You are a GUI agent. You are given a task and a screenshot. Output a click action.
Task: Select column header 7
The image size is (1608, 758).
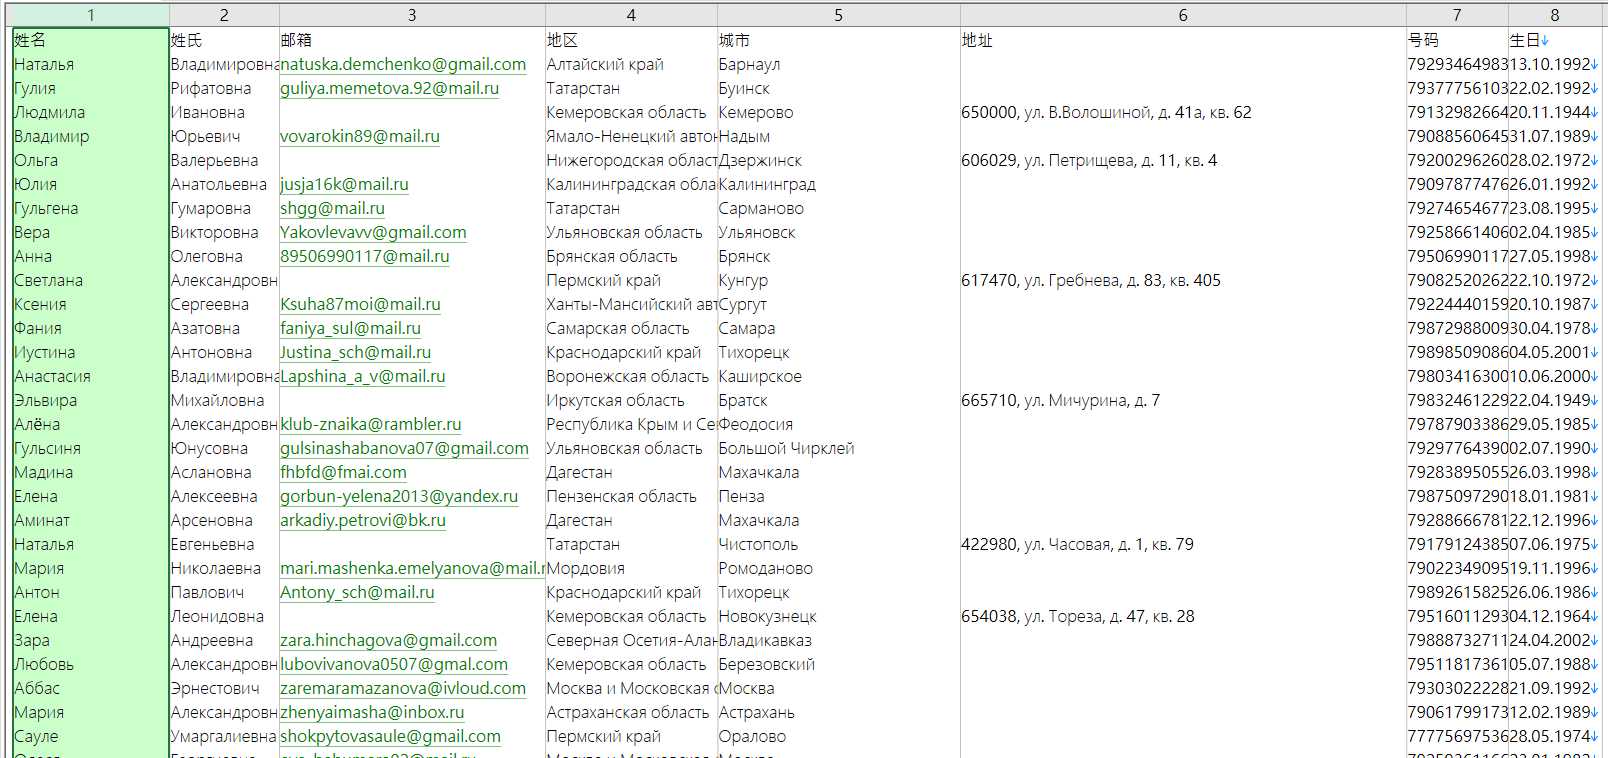(1457, 15)
